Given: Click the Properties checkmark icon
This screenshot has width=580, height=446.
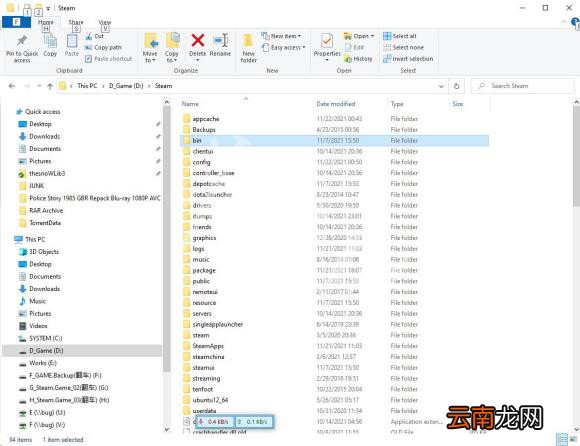Looking at the screenshot, I should click(327, 41).
